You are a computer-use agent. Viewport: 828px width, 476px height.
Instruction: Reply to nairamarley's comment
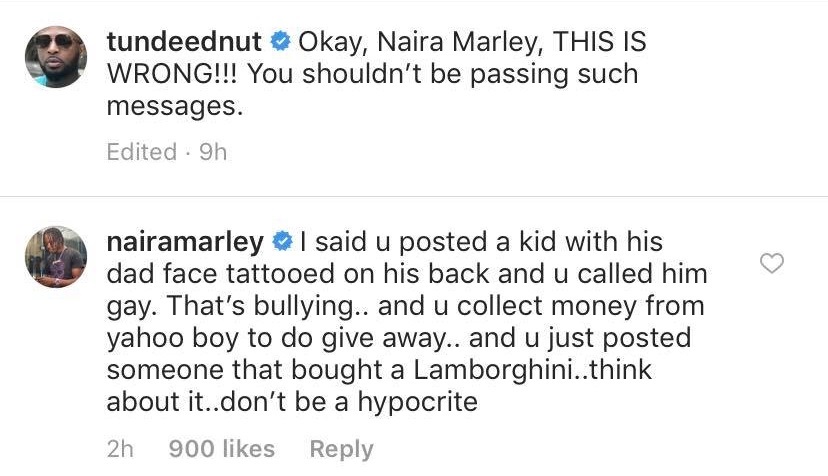pos(341,449)
